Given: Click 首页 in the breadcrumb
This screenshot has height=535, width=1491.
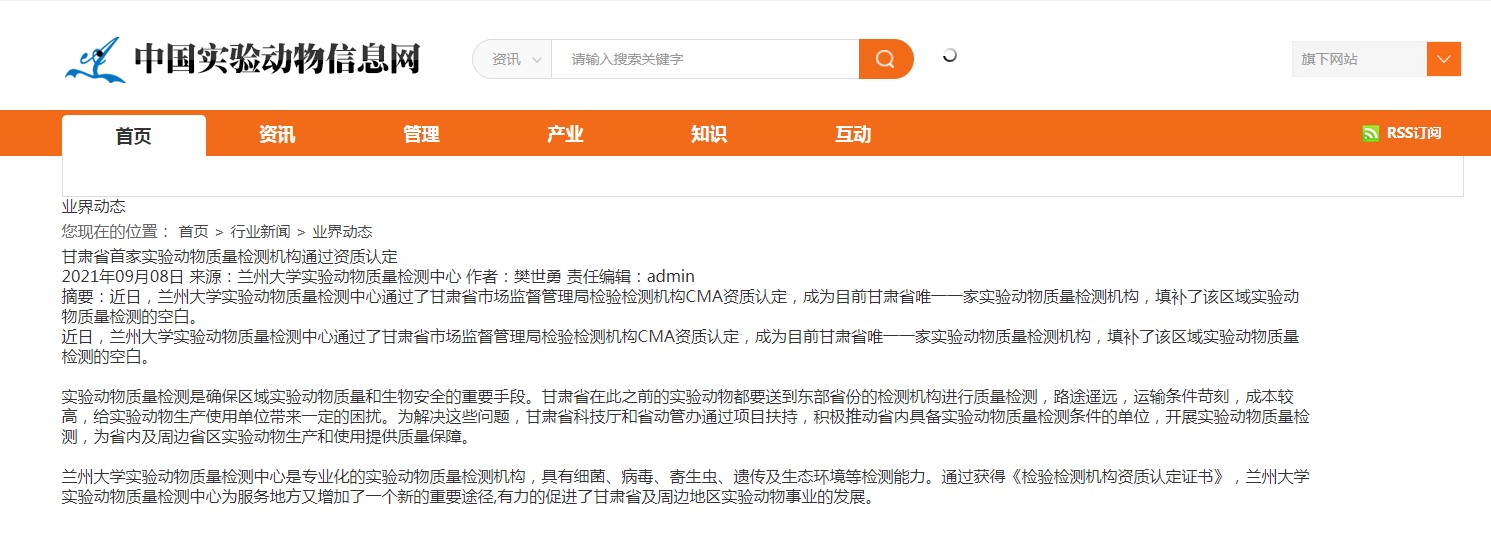Looking at the screenshot, I should pos(194,231).
